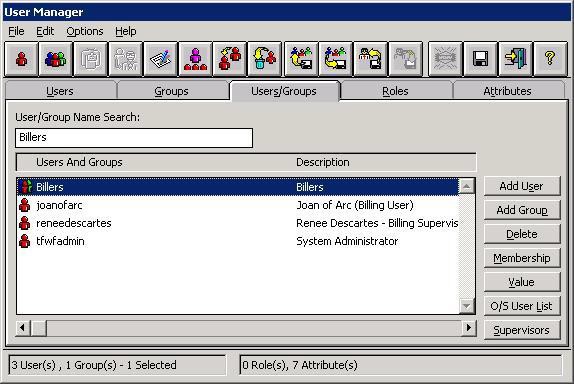Select the reneedescartes row name

(x=74, y=223)
